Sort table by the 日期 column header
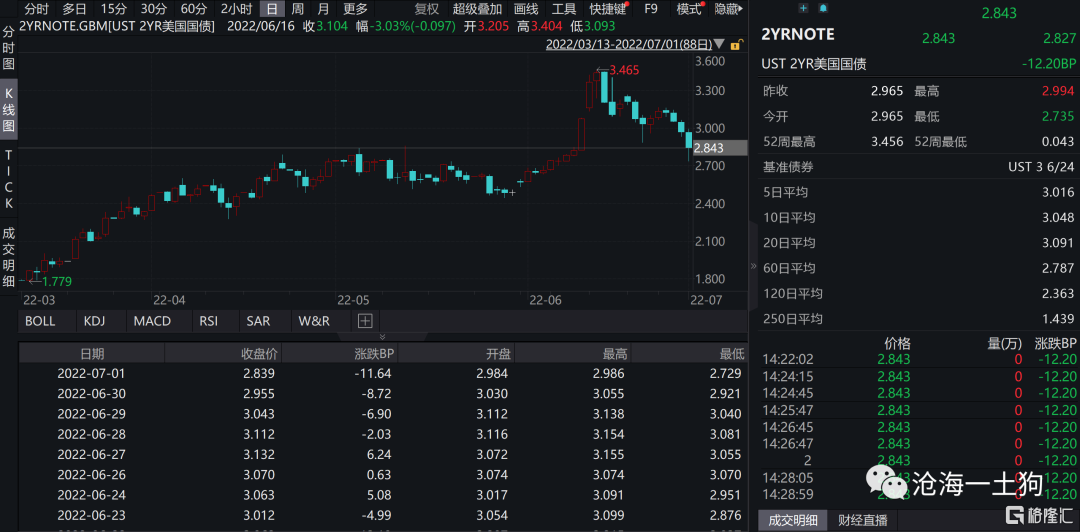This screenshot has height=532, width=1080. click(92, 354)
